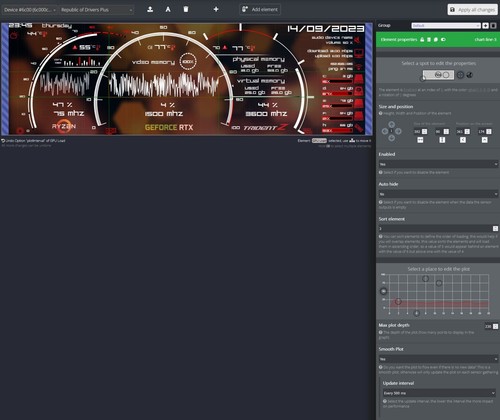Click the Y position stepper
Image resolution: width=500 pixels, height=420 pixels.
pyautogui.click(x=489, y=132)
